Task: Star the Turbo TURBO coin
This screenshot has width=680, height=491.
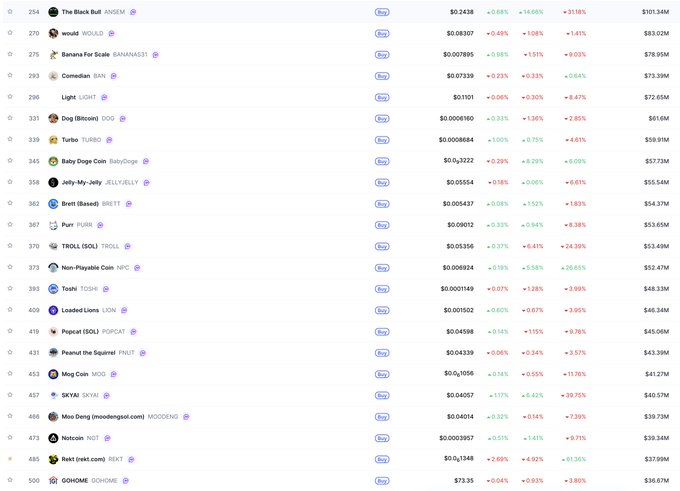Action: (x=10, y=139)
